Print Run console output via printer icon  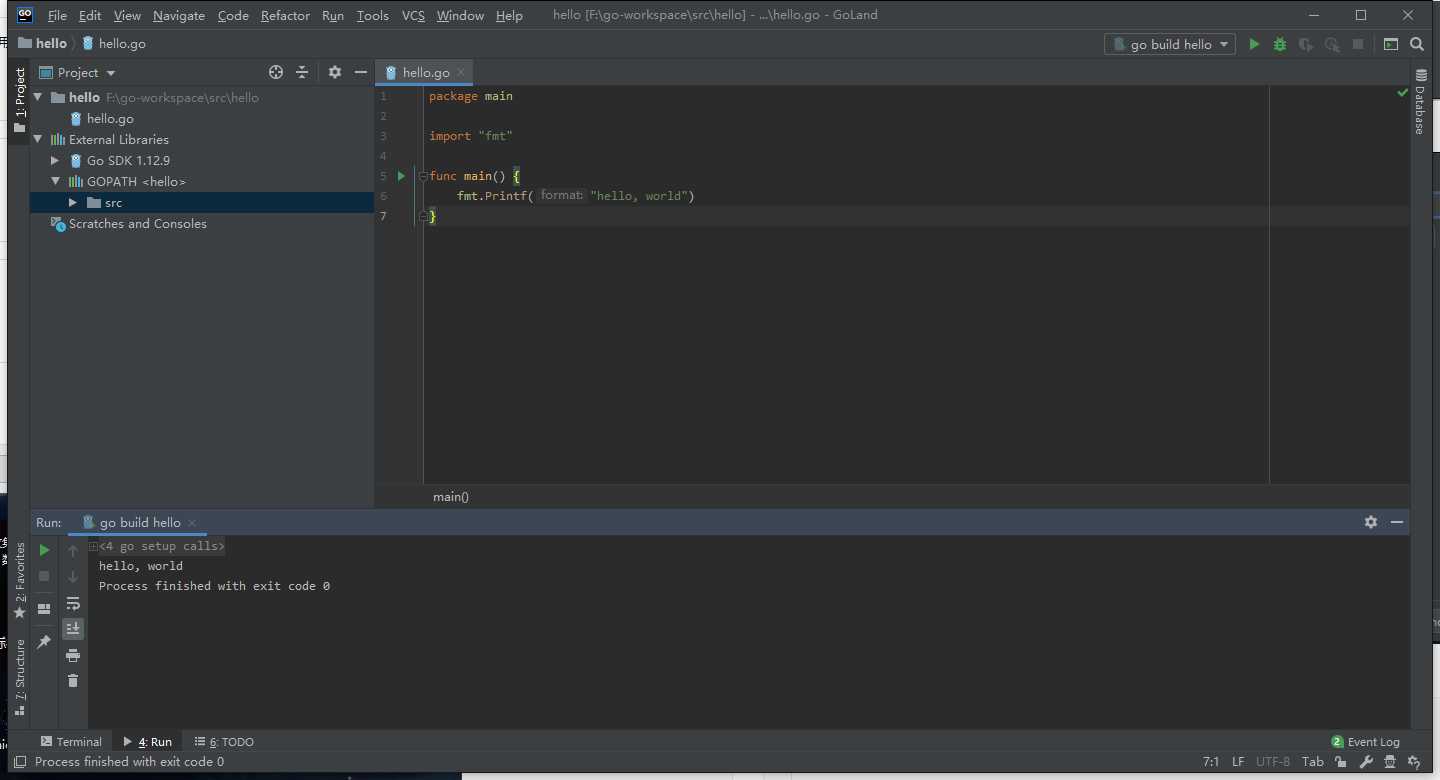[x=73, y=655]
